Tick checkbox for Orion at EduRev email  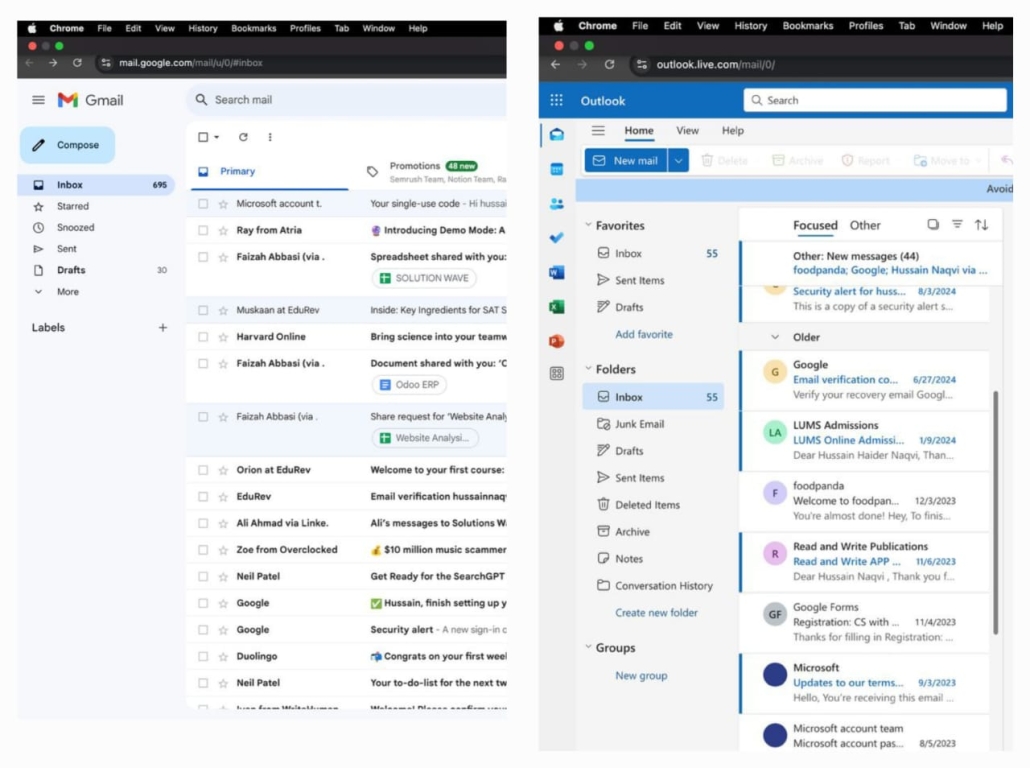click(x=203, y=470)
